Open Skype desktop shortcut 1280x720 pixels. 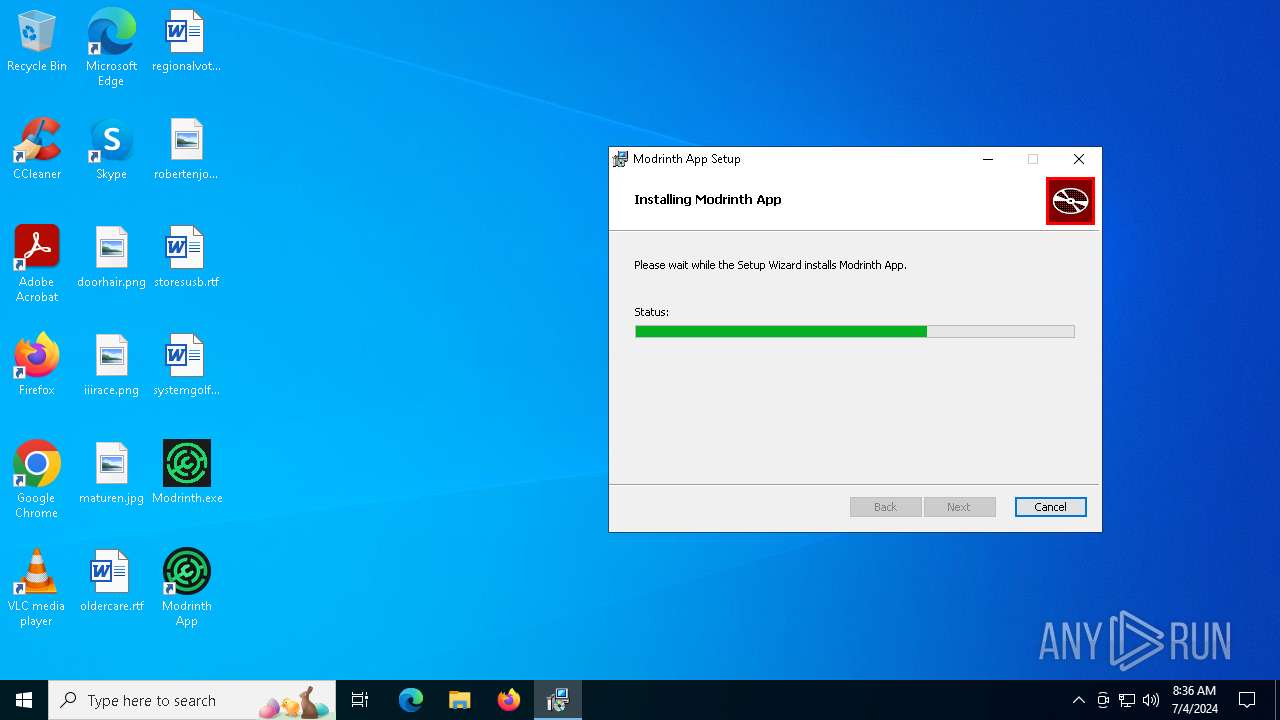coord(111,150)
